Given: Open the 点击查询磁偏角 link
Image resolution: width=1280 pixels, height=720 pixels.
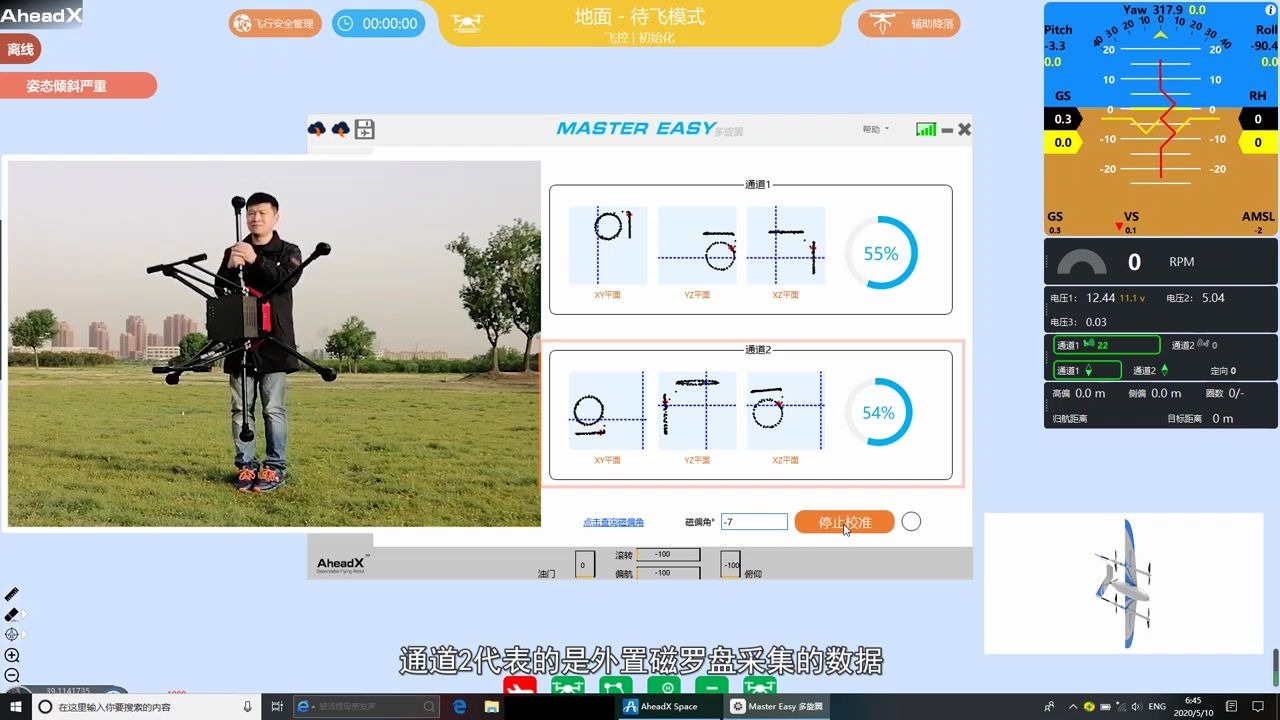Looking at the screenshot, I should [x=613, y=522].
